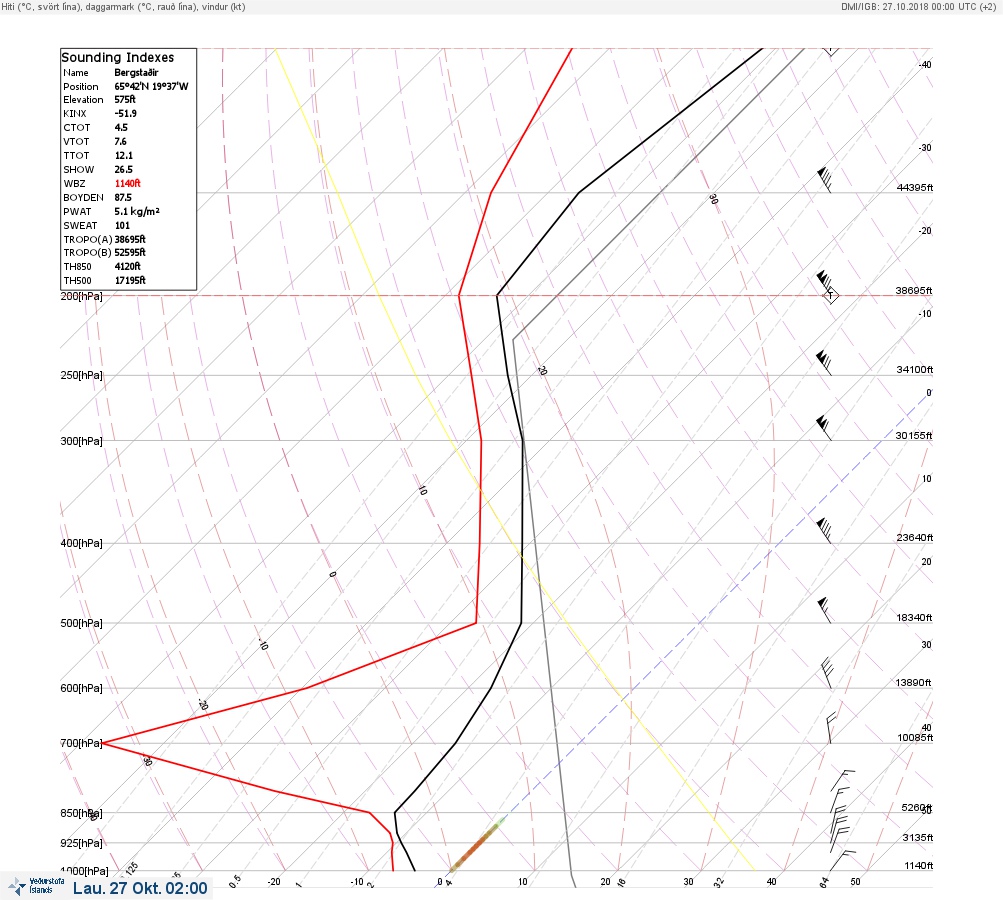This screenshot has width=1003, height=900.
Task: Click the BOYDEN value '87.5'
Action: point(123,198)
